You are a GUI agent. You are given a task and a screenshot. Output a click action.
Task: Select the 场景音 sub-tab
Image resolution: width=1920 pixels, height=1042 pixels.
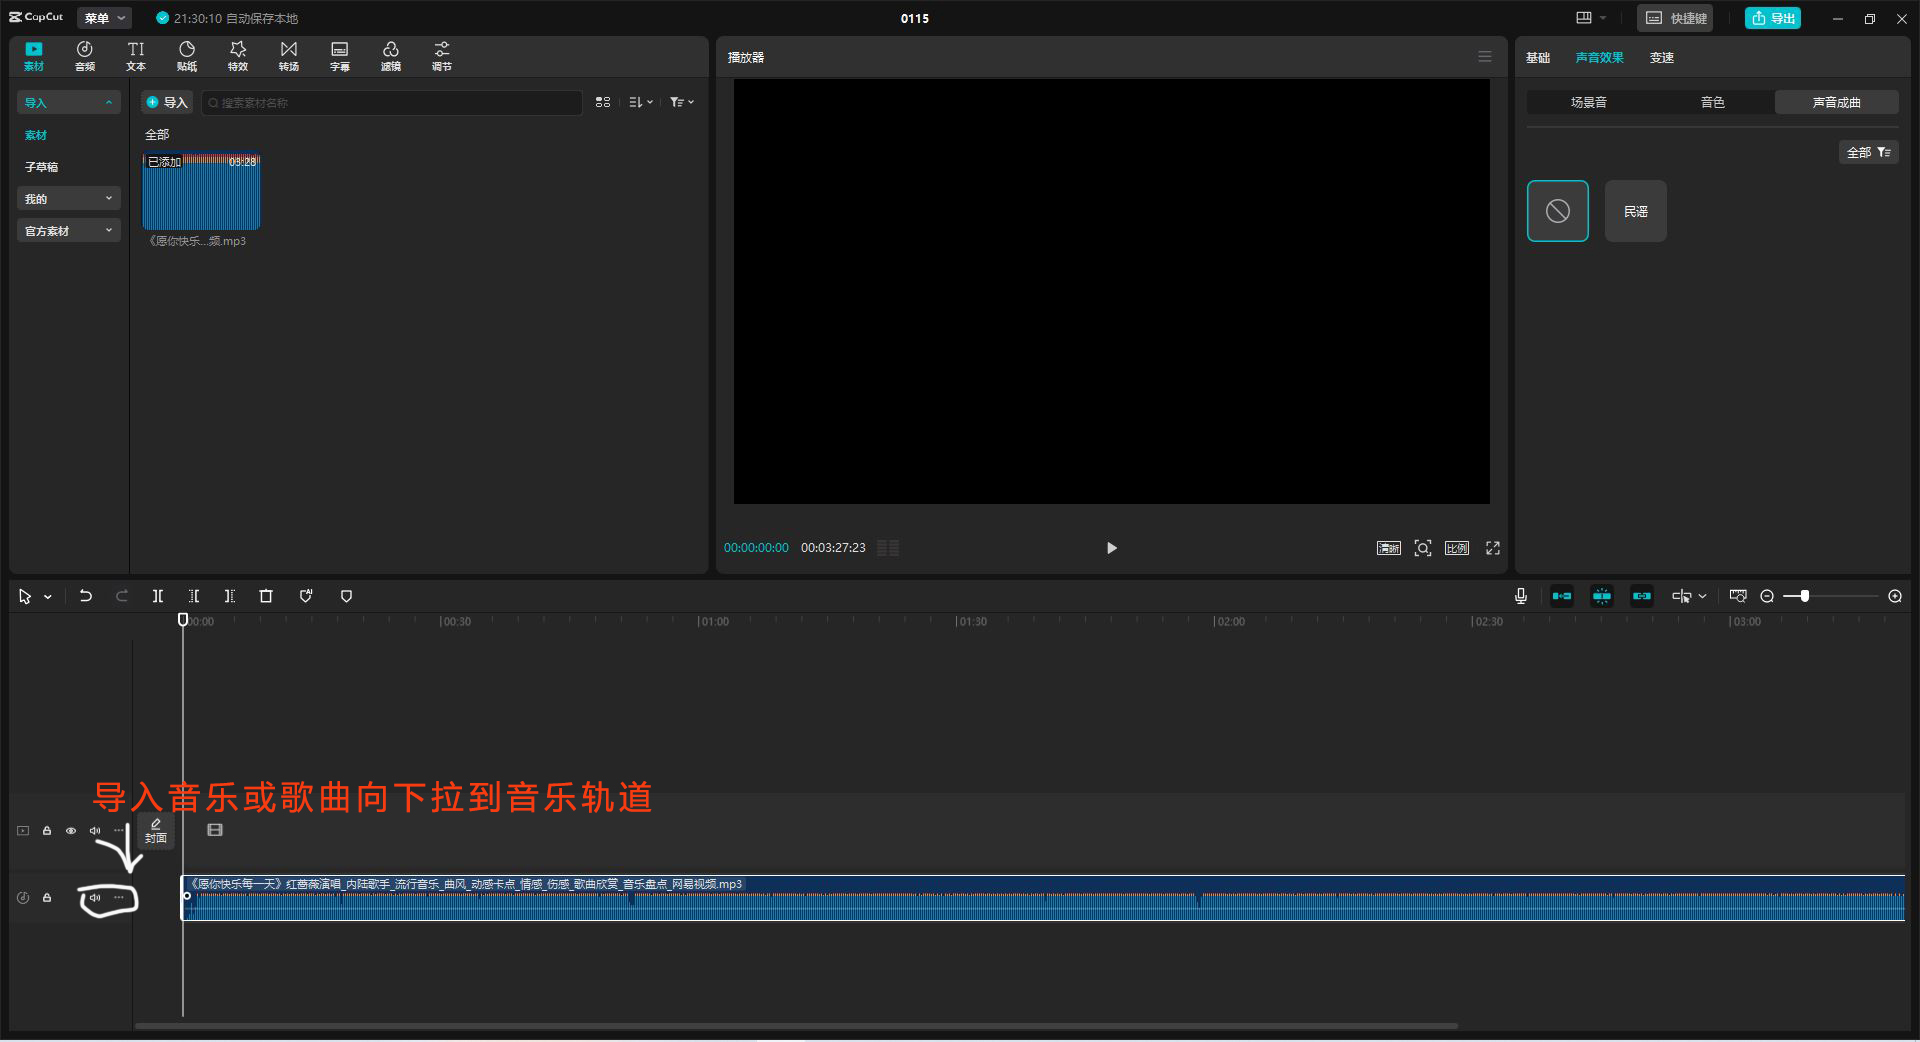click(x=1589, y=102)
